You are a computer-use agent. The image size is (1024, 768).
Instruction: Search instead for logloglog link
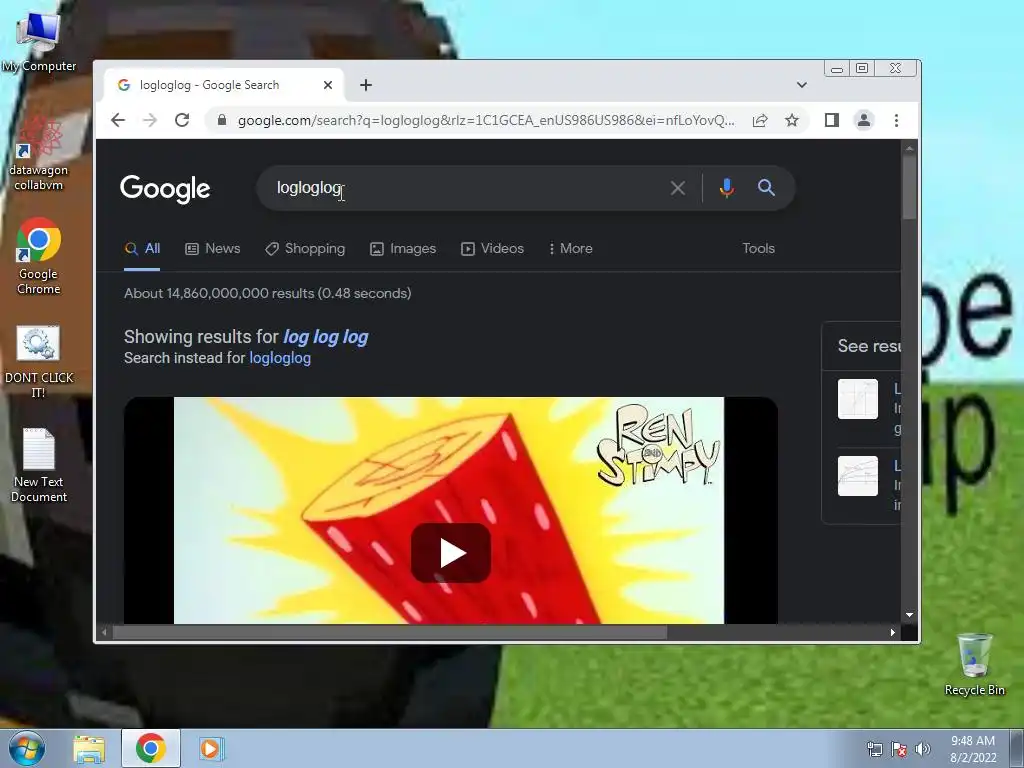(x=280, y=358)
